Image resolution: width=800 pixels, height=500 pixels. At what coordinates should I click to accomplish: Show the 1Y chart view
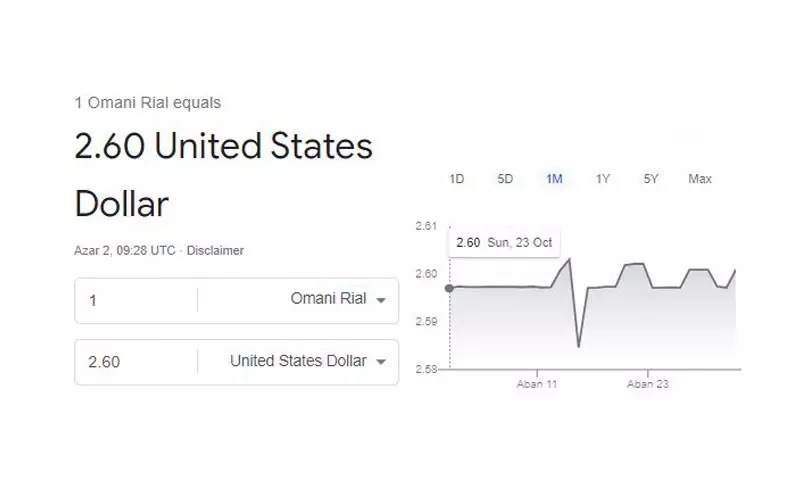603,179
